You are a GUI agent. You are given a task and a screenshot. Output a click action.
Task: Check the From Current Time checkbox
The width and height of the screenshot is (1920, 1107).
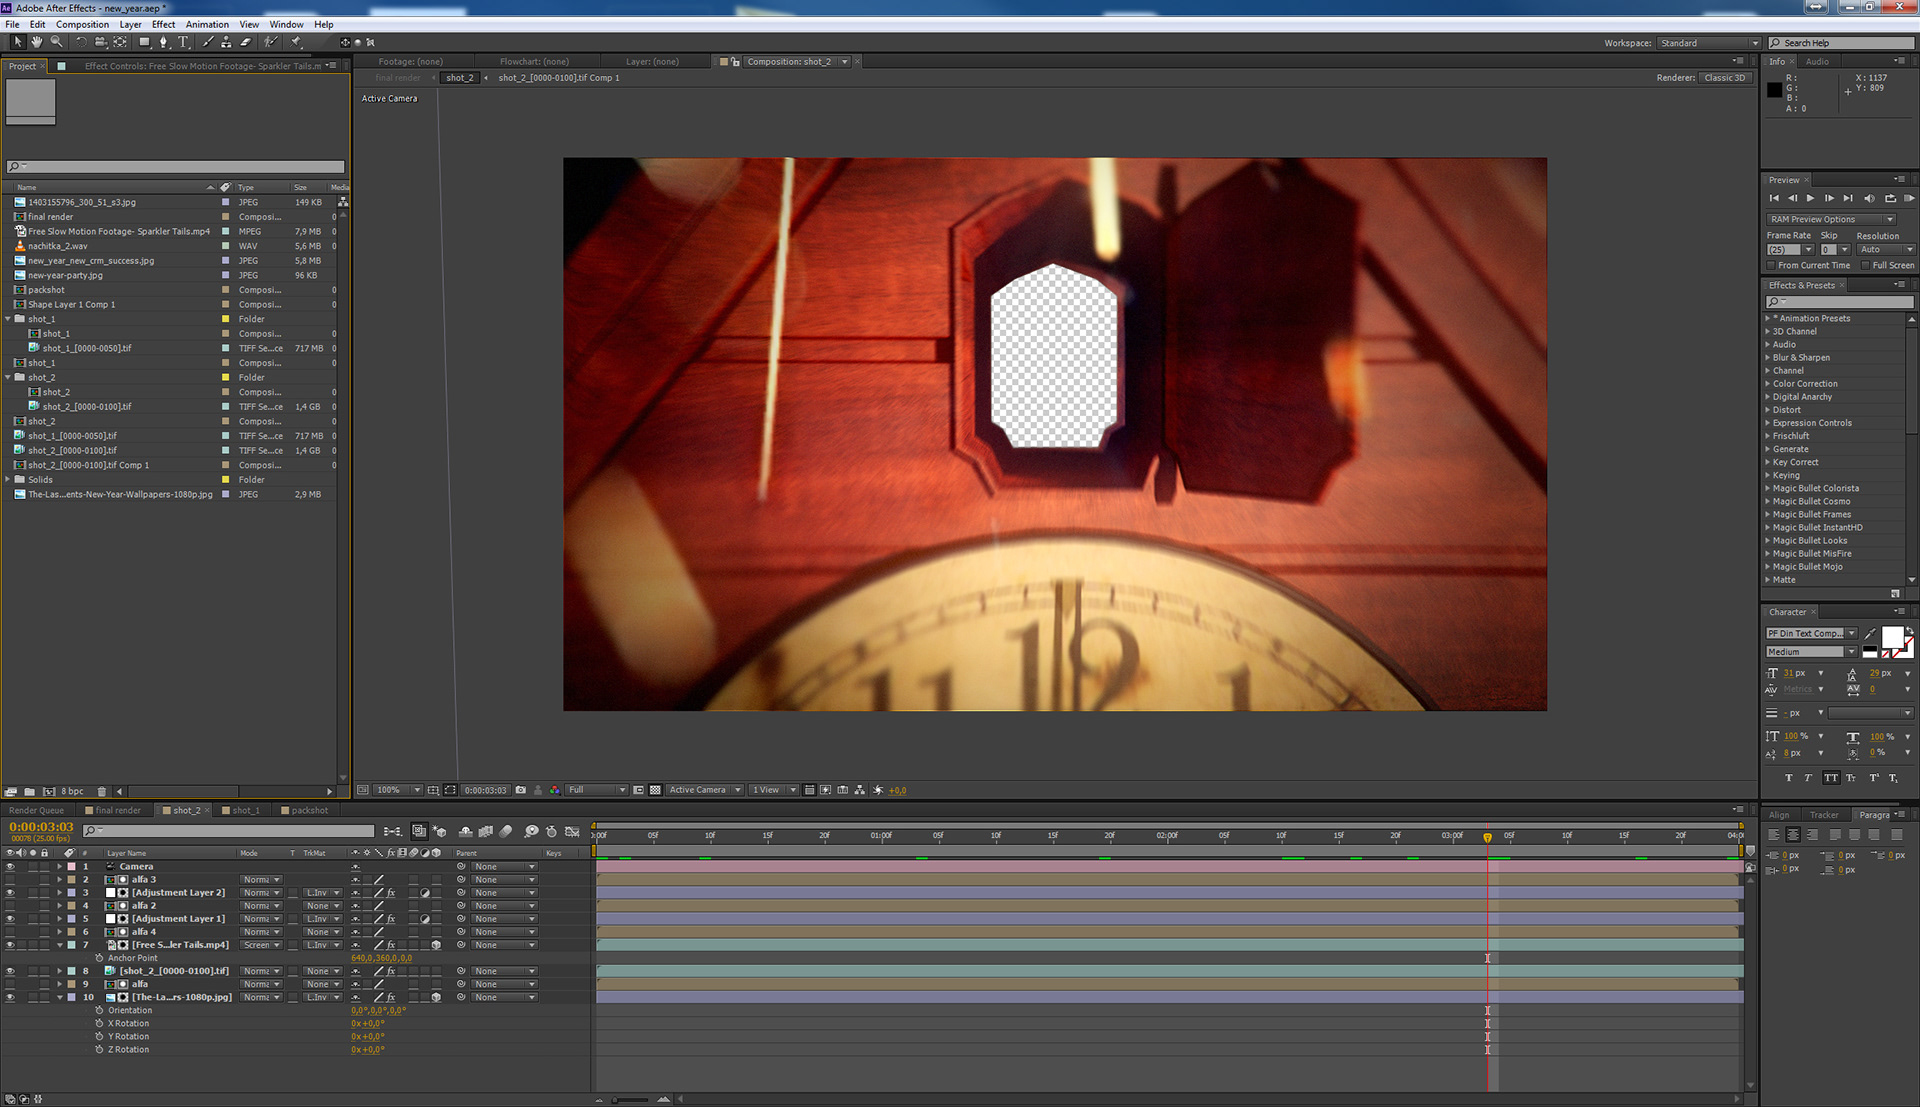pyautogui.click(x=1771, y=265)
